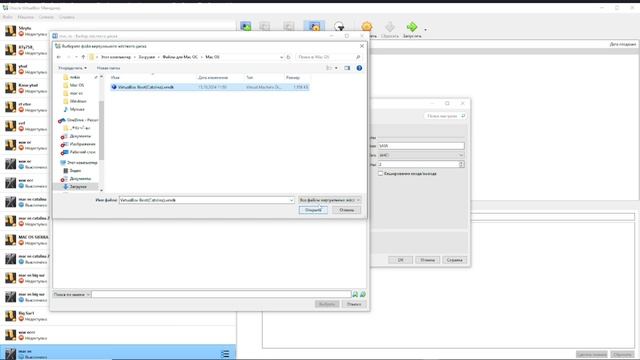
Task: Click the Открыть button
Action: point(313,210)
